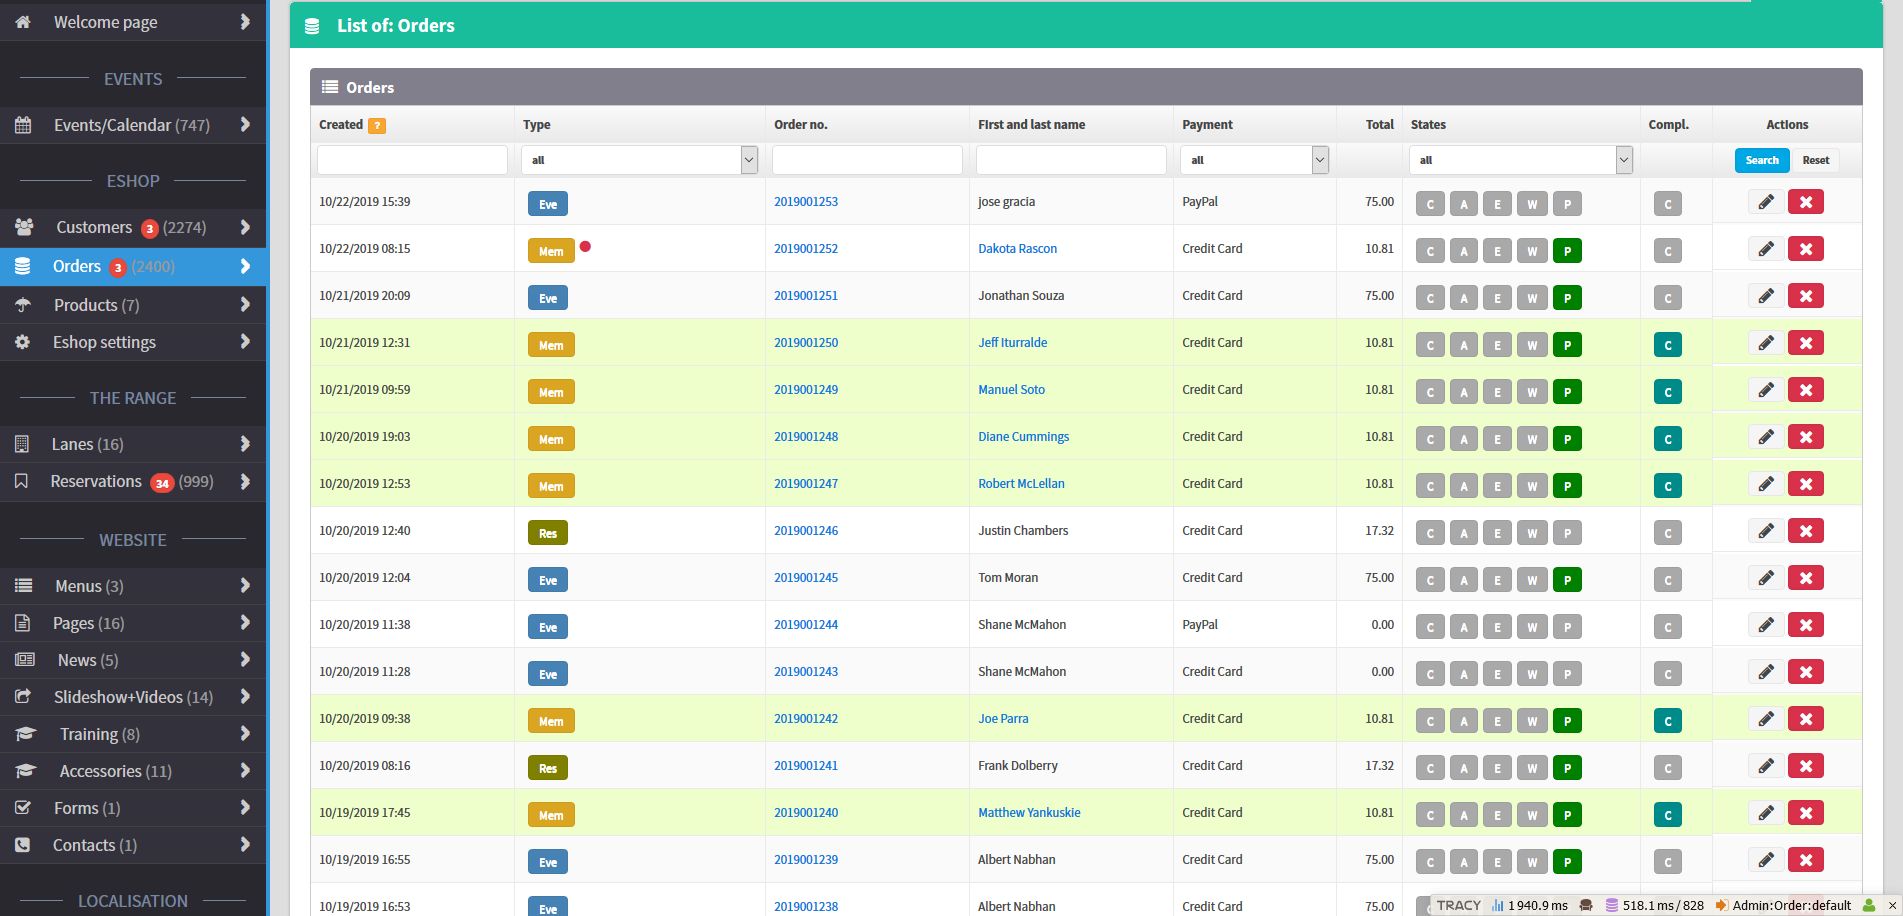
Task: Toggle the W state for order 2019001246
Action: click(x=1532, y=533)
